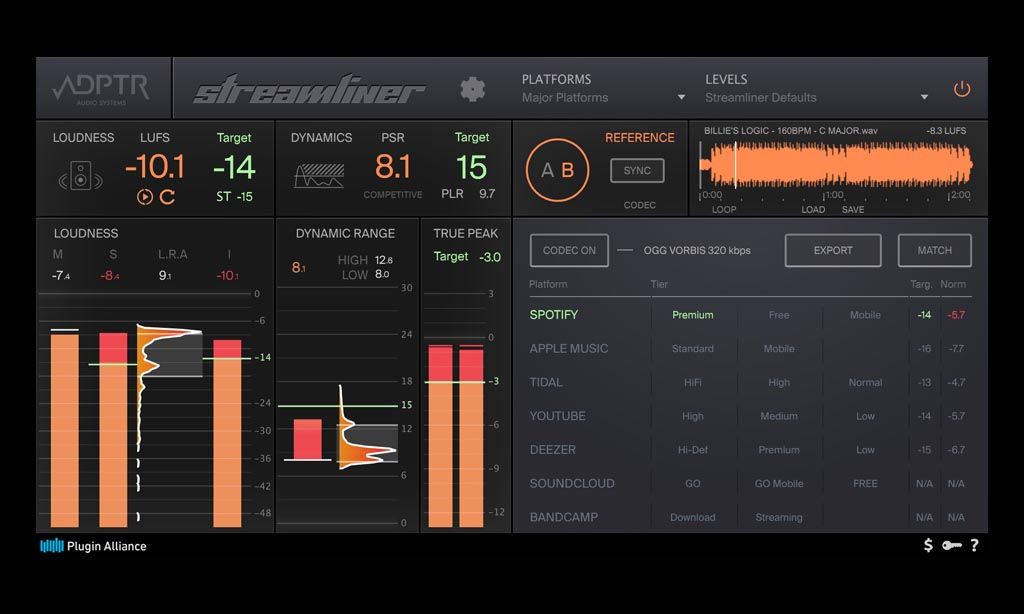1024x614 pixels.
Task: Click the 15 dynamic range target marker
Action: pos(406,405)
